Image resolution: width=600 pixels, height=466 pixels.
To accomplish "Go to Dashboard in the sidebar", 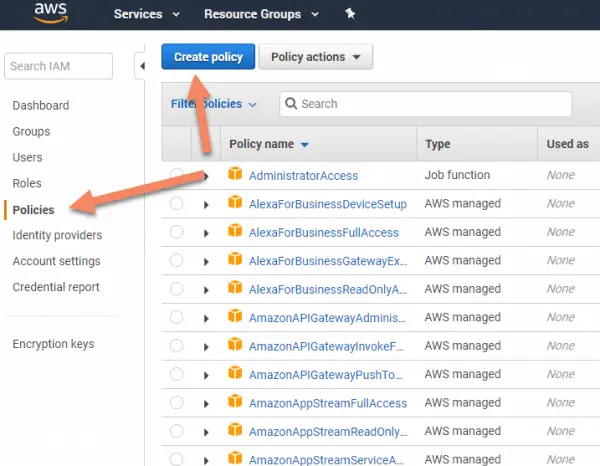I will pos(41,105).
